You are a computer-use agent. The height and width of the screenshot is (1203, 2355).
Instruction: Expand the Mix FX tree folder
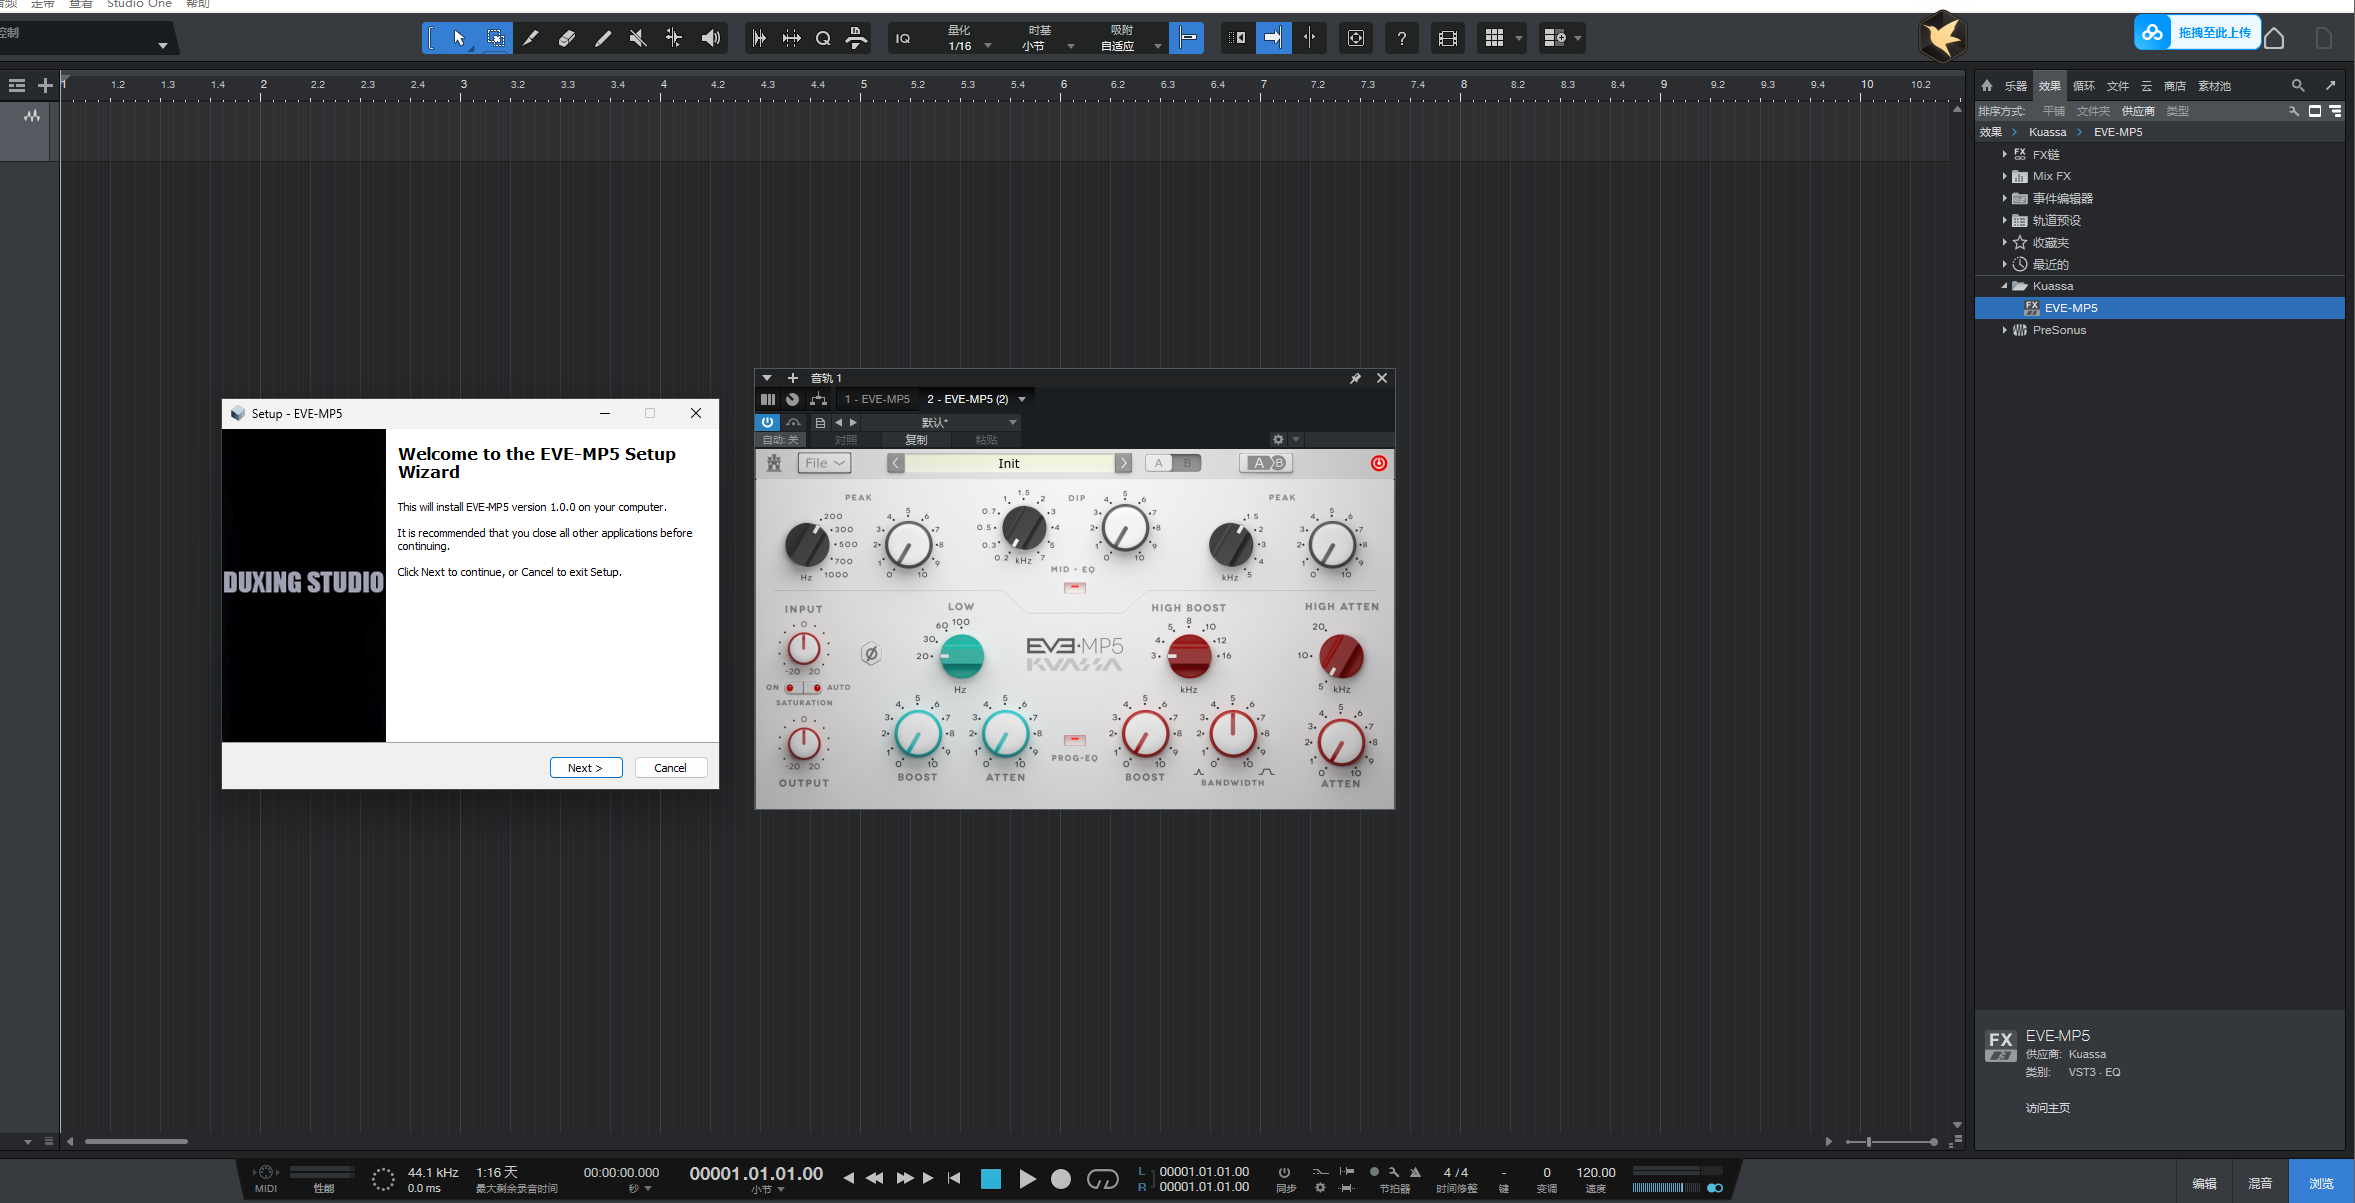point(2004,176)
